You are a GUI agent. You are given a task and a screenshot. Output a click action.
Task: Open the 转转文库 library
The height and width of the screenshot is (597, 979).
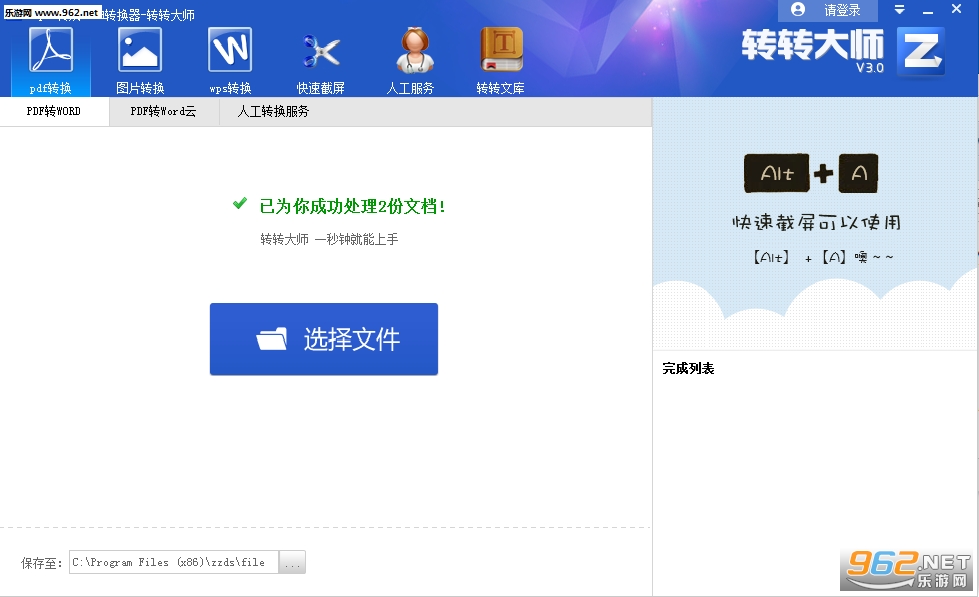pos(500,61)
